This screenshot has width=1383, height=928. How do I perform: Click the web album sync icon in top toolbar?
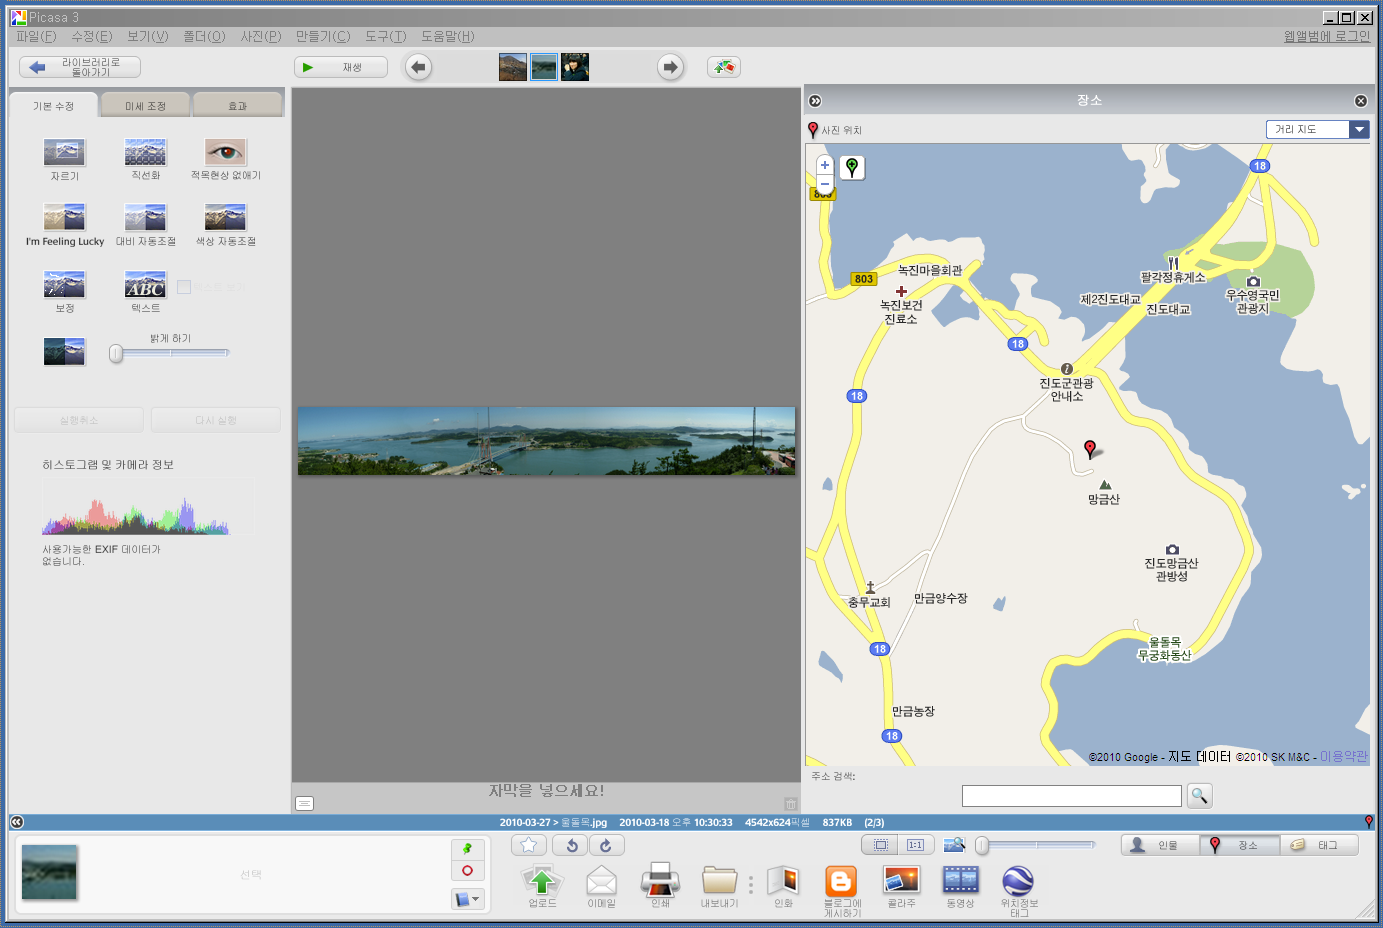[724, 67]
